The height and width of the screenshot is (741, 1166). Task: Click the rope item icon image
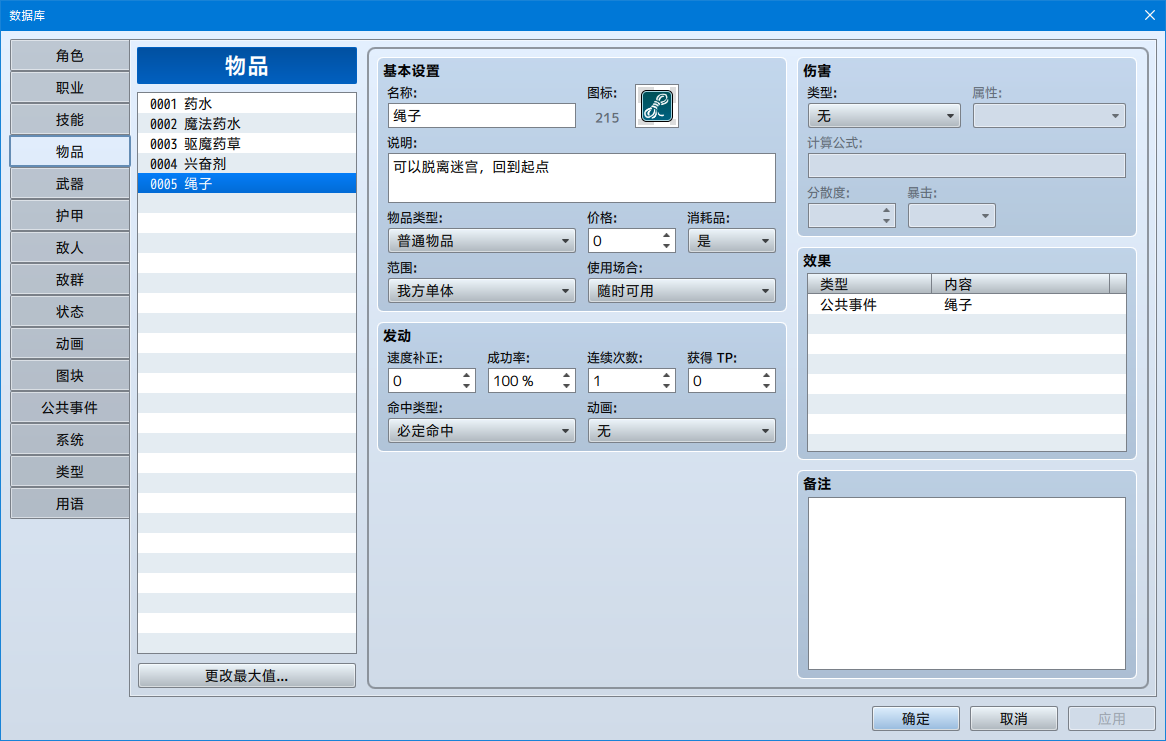coord(657,106)
